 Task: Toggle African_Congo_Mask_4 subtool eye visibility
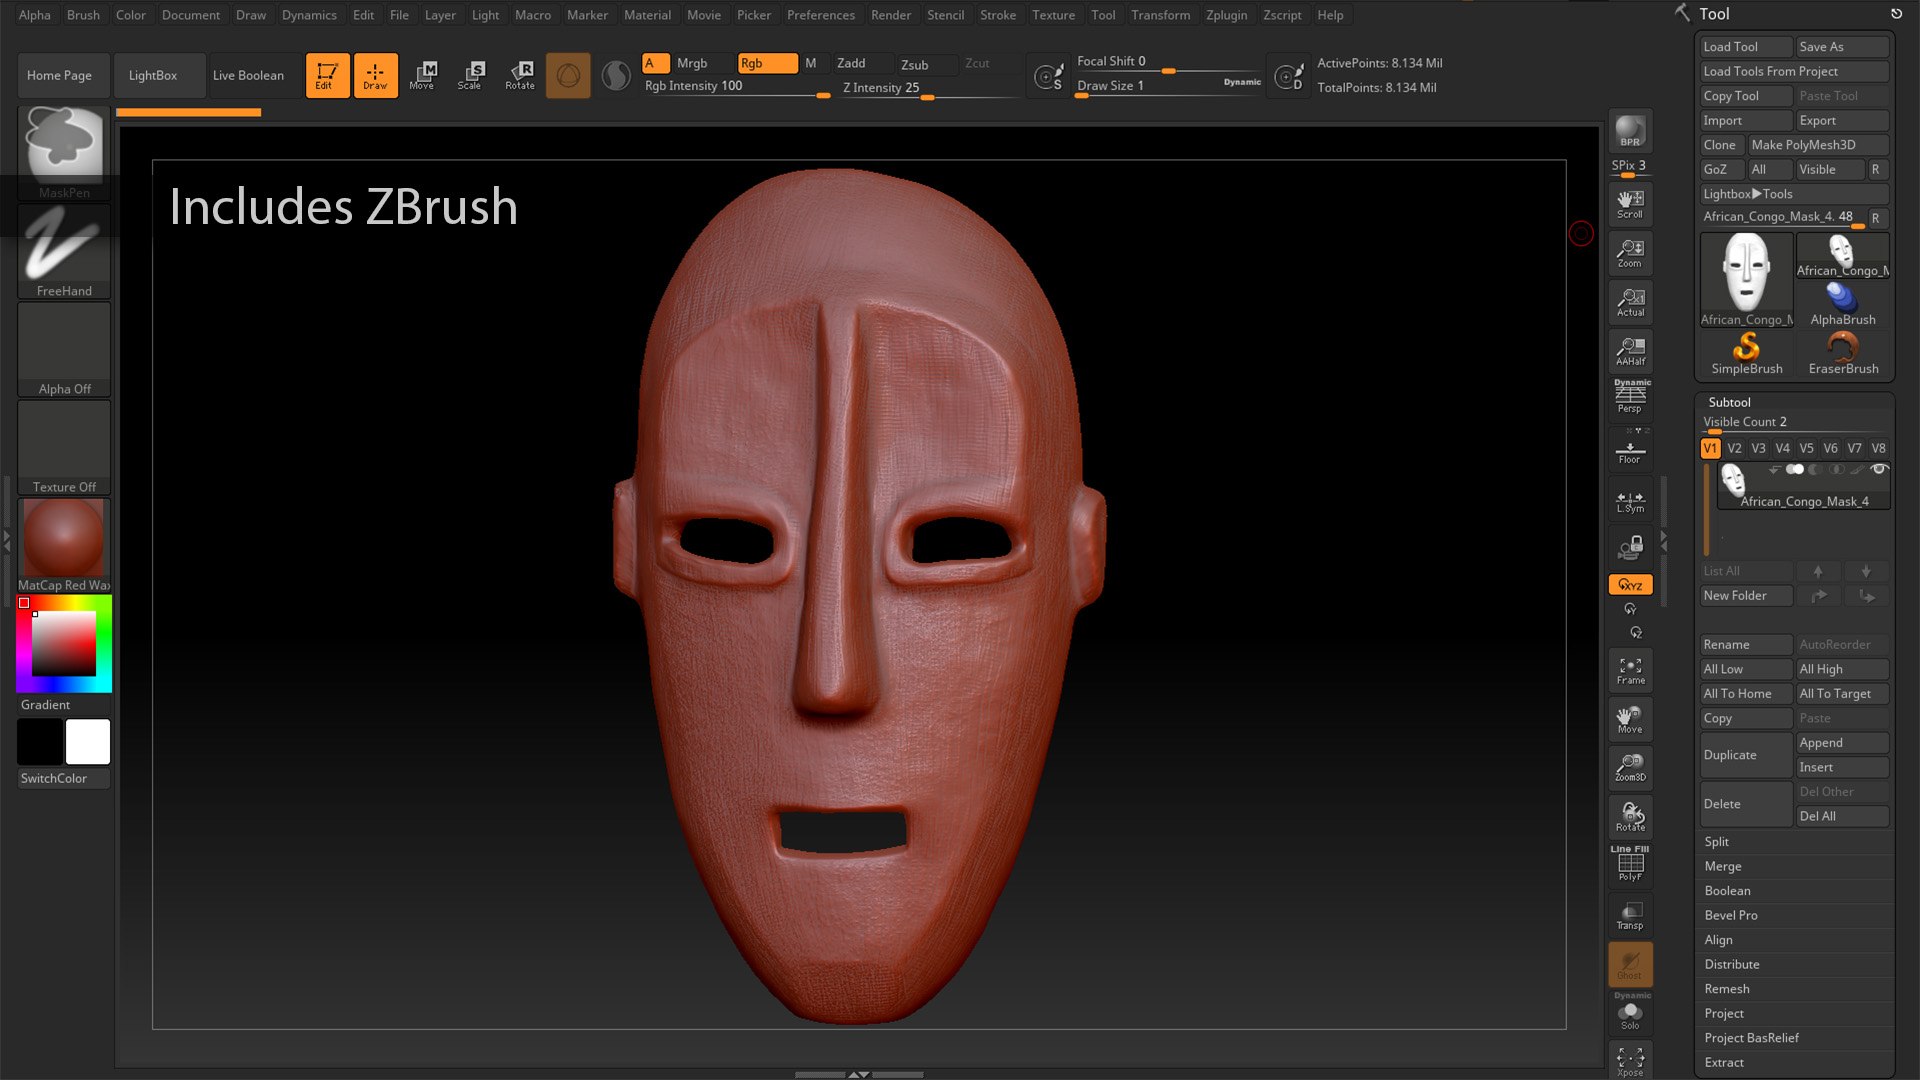point(1879,469)
